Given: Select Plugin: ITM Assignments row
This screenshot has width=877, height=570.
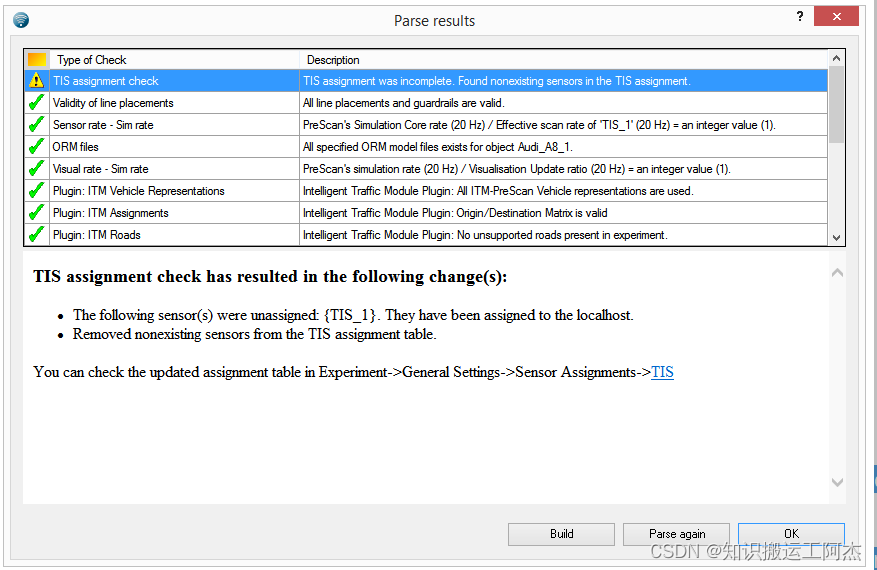Looking at the screenshot, I should pyautogui.click(x=426, y=213).
